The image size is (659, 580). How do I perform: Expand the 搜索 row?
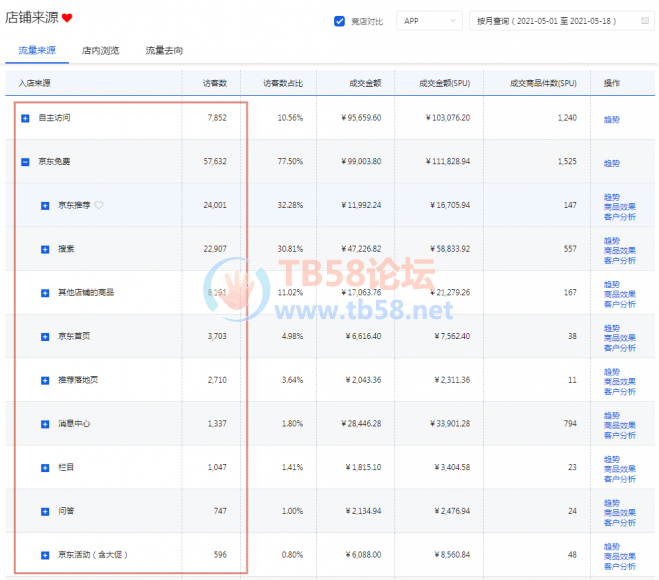click(x=45, y=249)
